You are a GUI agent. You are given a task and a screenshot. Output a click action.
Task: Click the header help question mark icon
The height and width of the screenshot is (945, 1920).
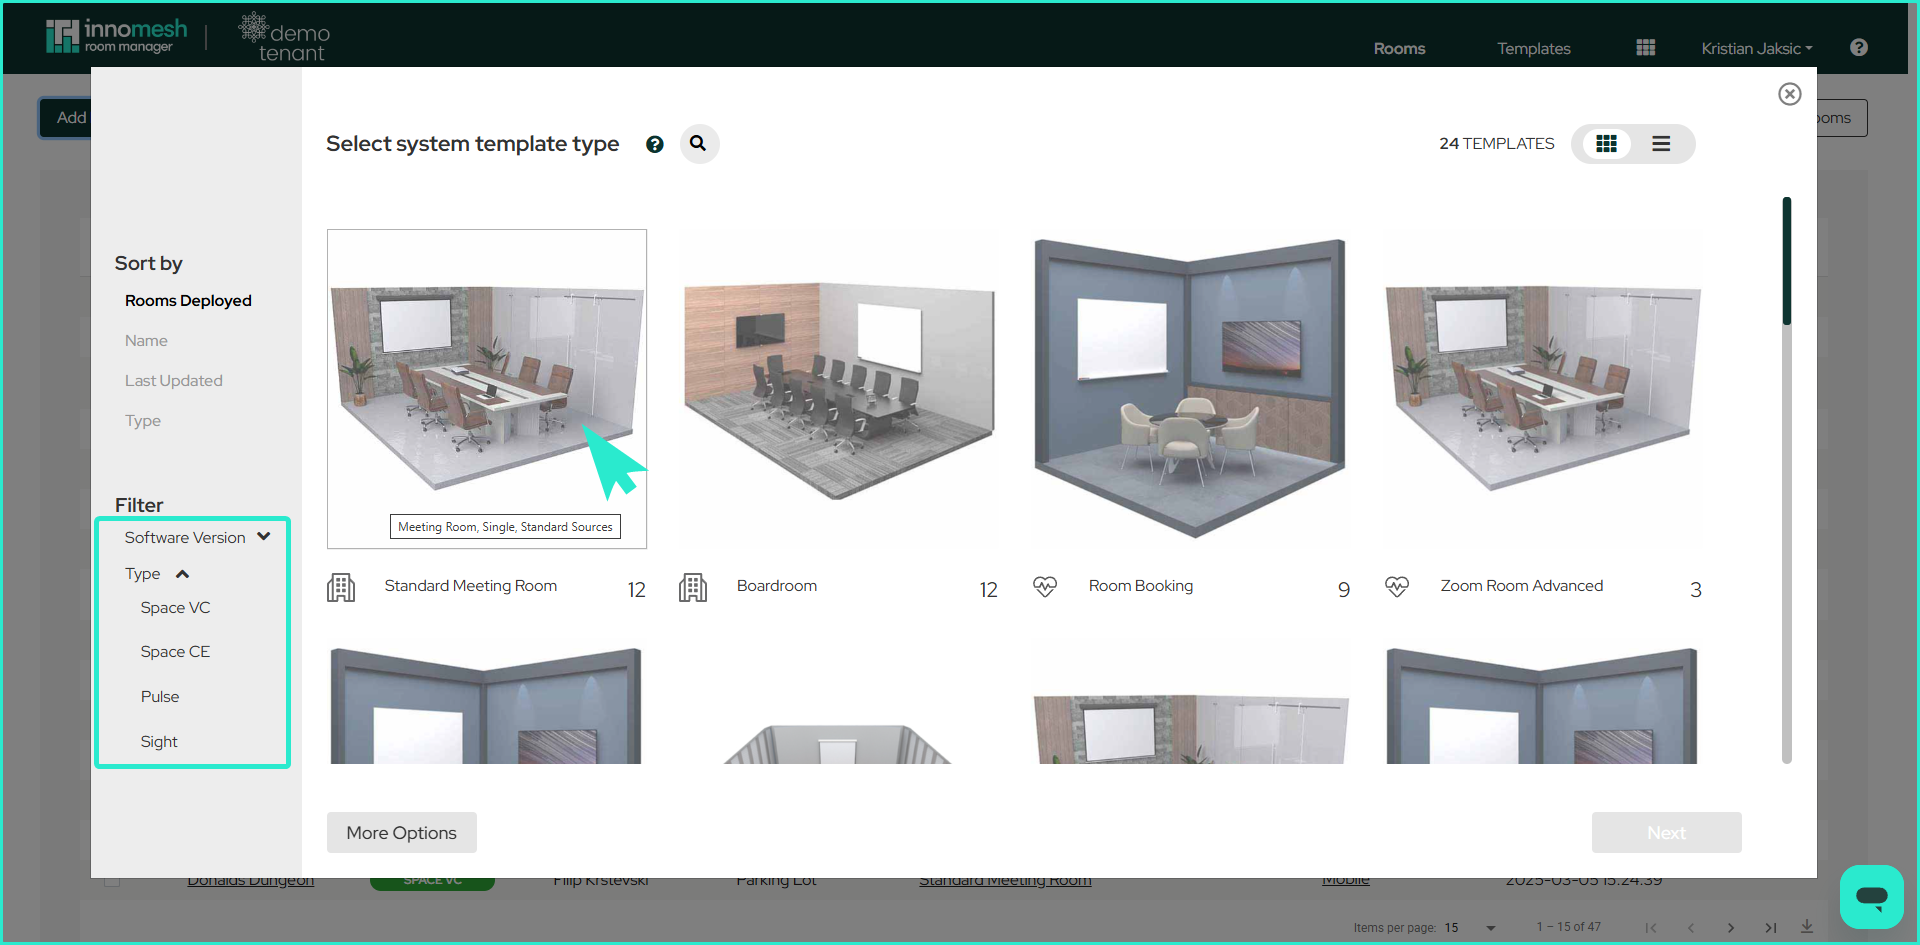[1859, 47]
